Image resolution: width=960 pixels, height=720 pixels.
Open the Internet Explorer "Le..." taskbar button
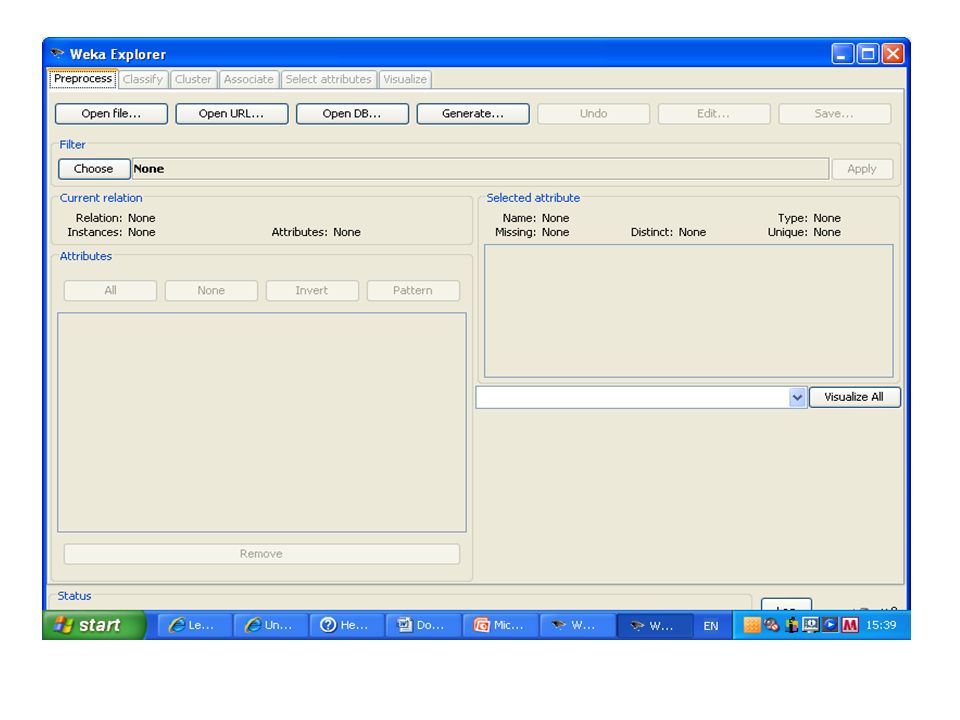195,625
